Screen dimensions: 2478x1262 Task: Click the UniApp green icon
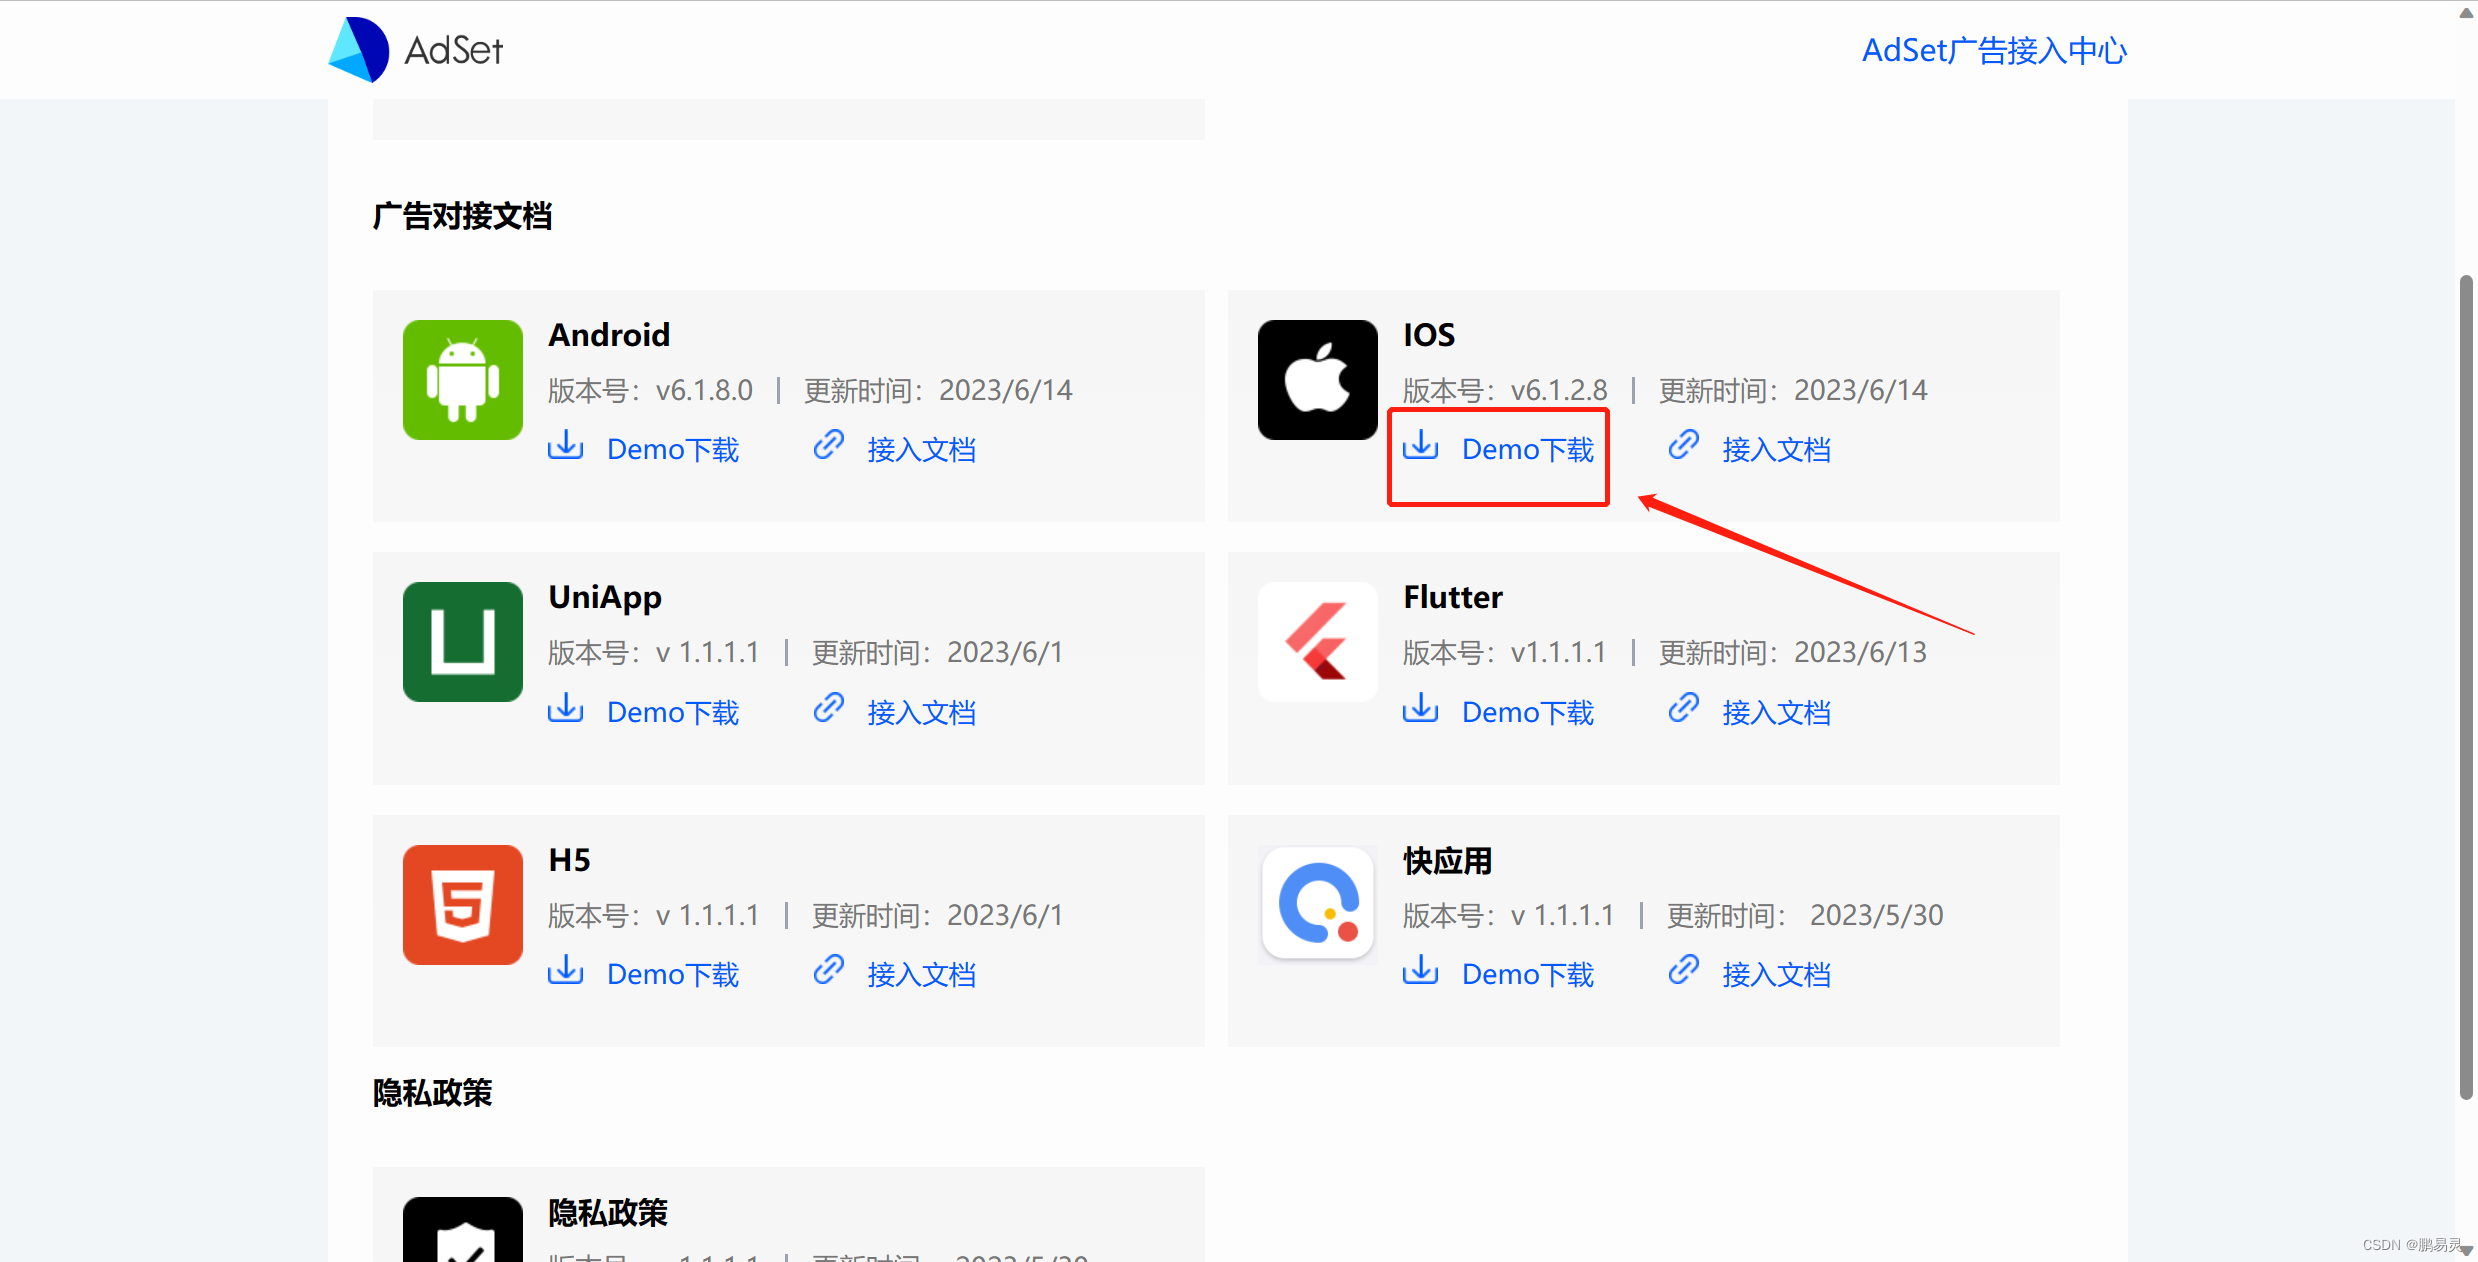pyautogui.click(x=463, y=642)
